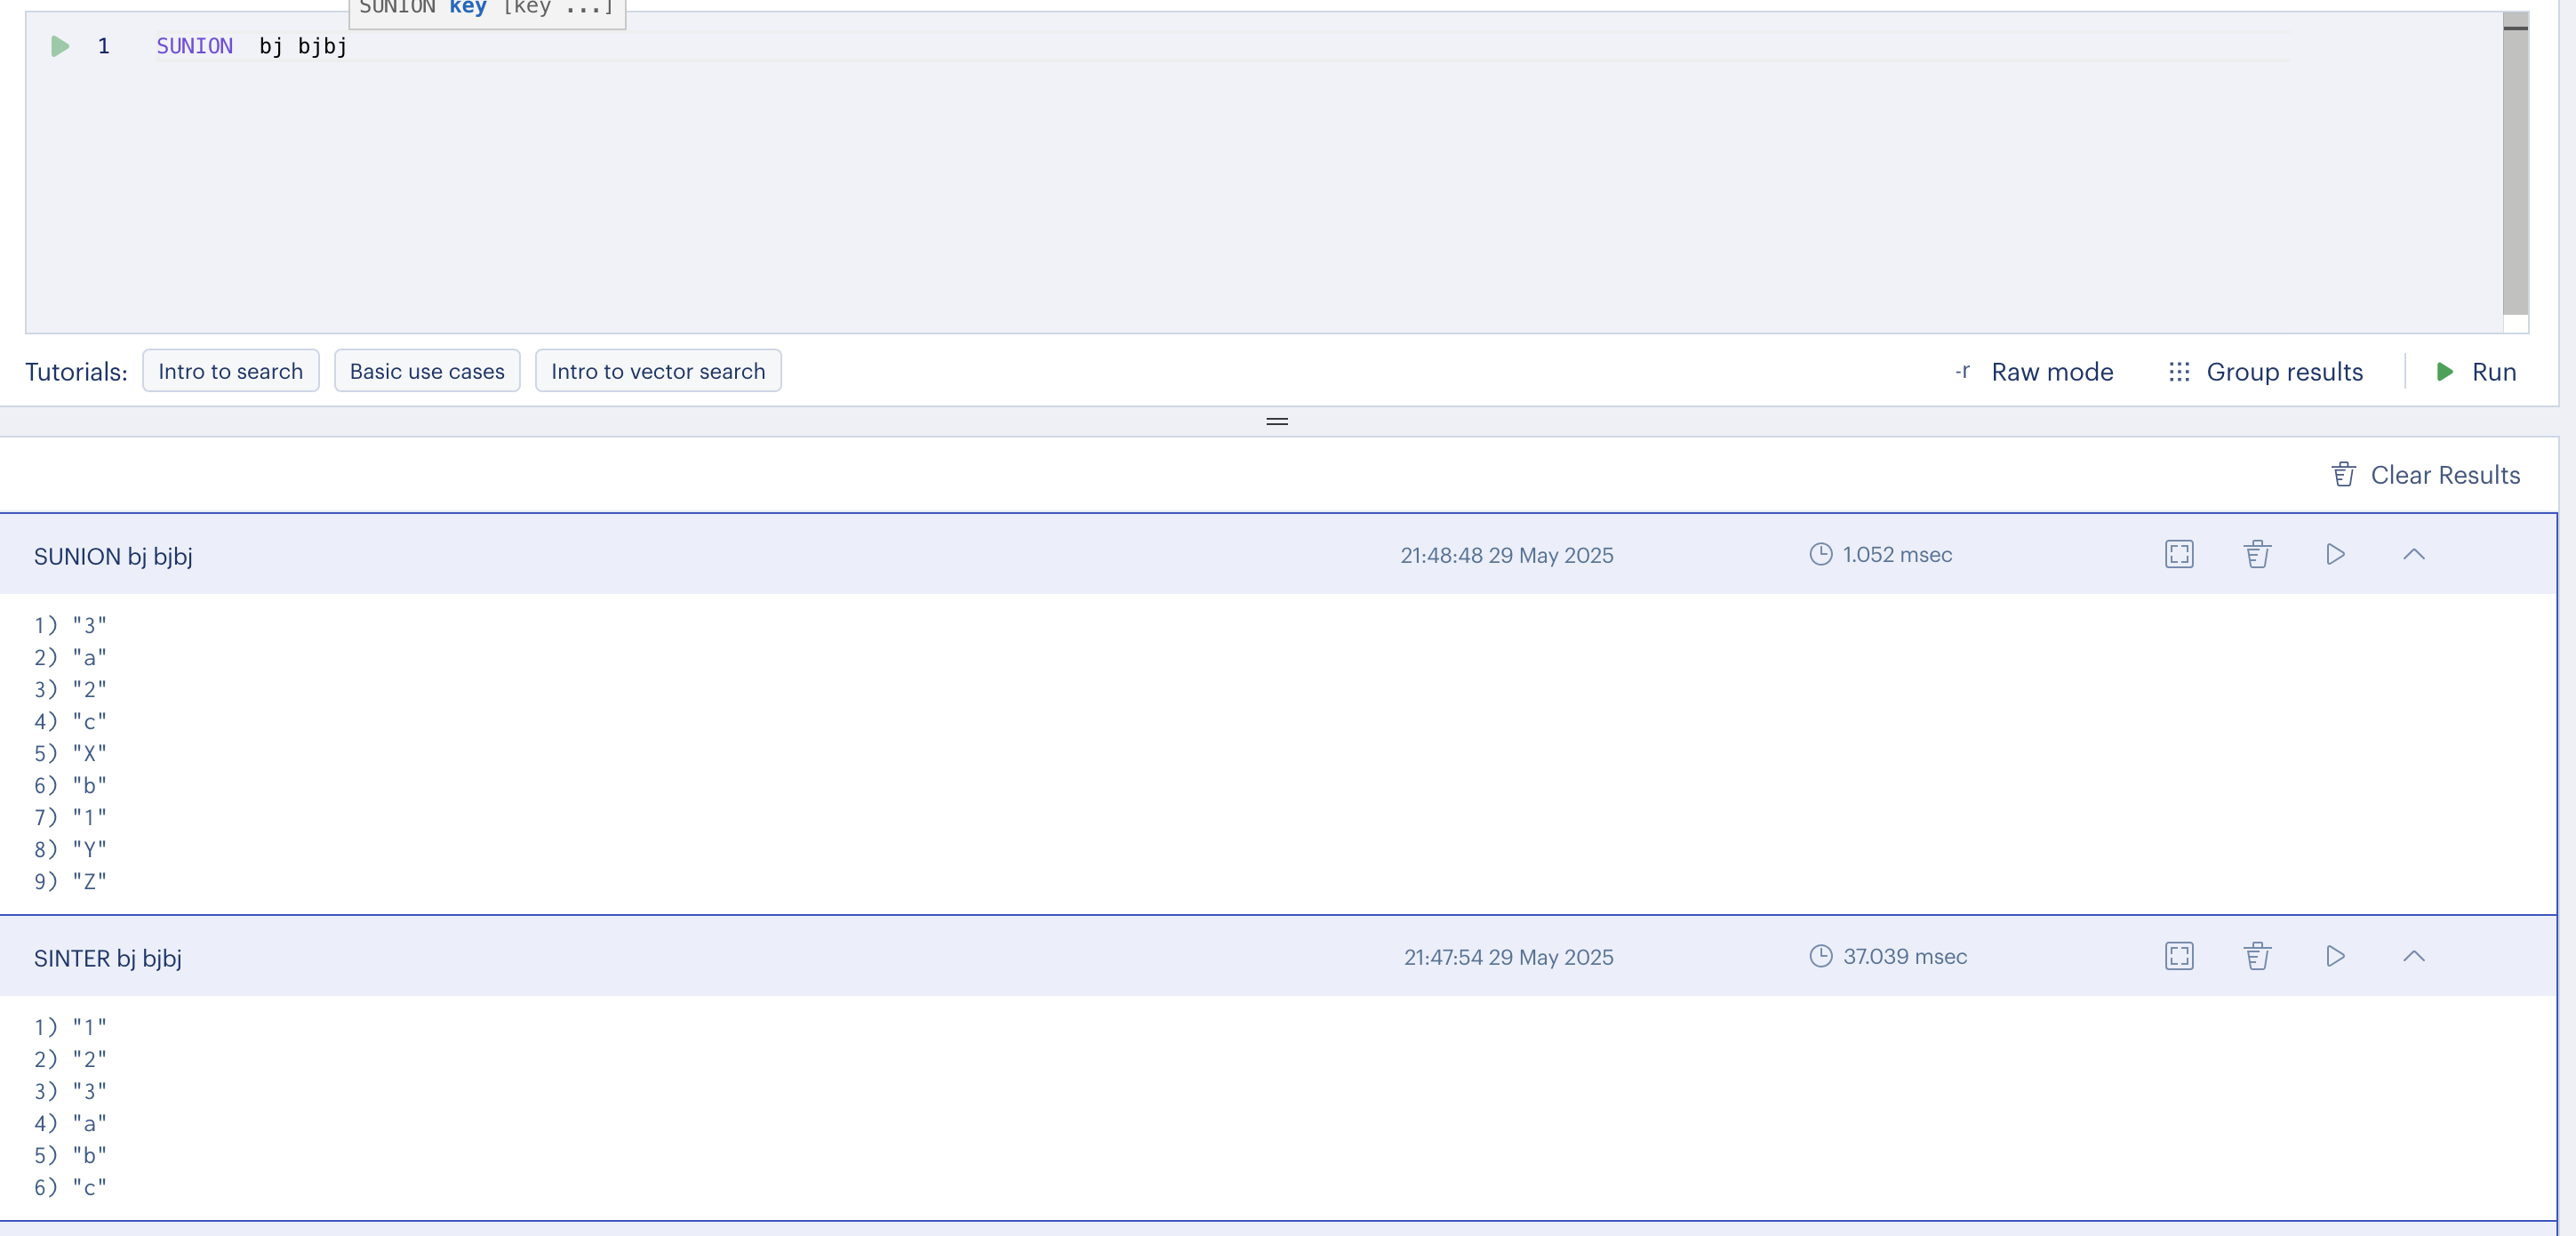
Task: Toggle Group results
Action: click(2265, 372)
